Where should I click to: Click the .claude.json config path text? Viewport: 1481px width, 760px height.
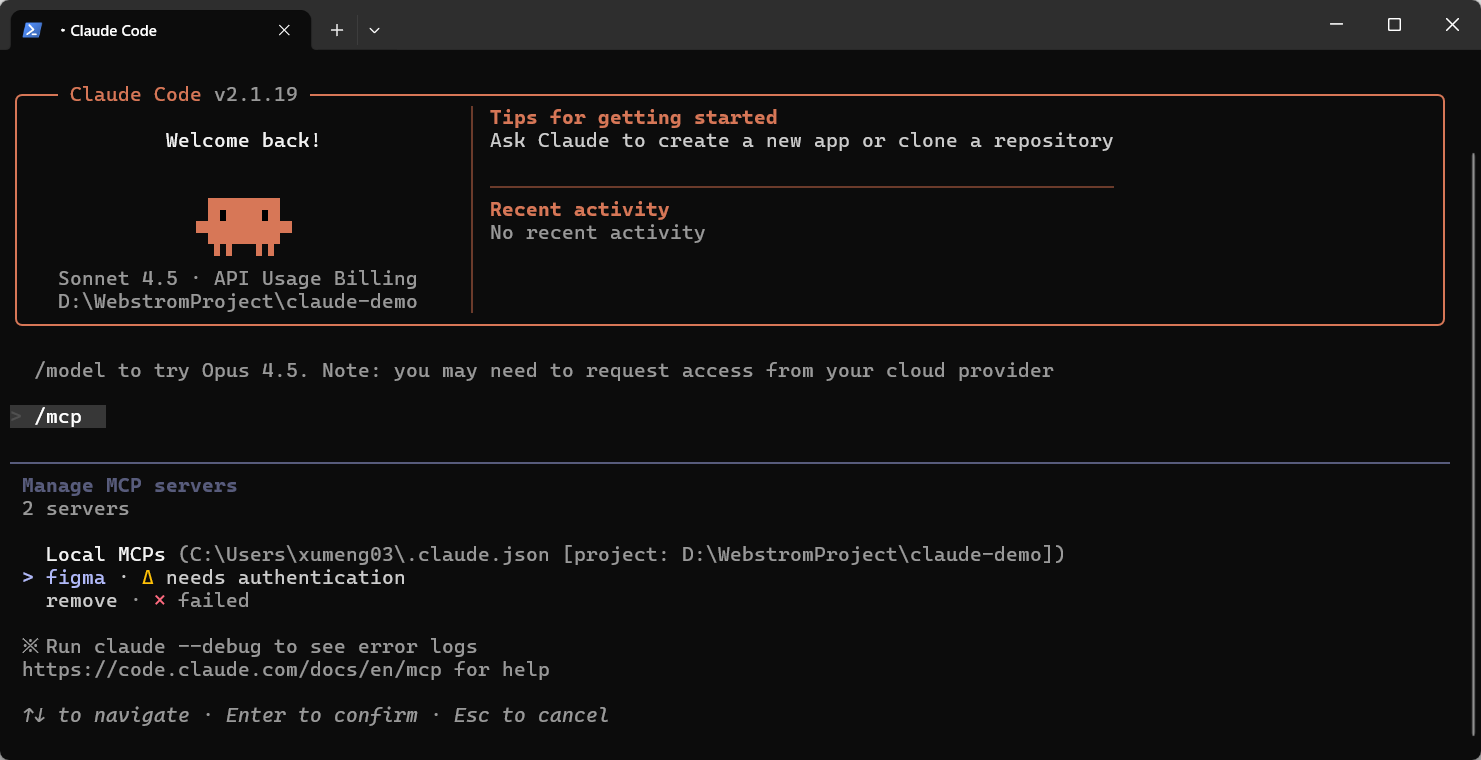[x=369, y=554]
